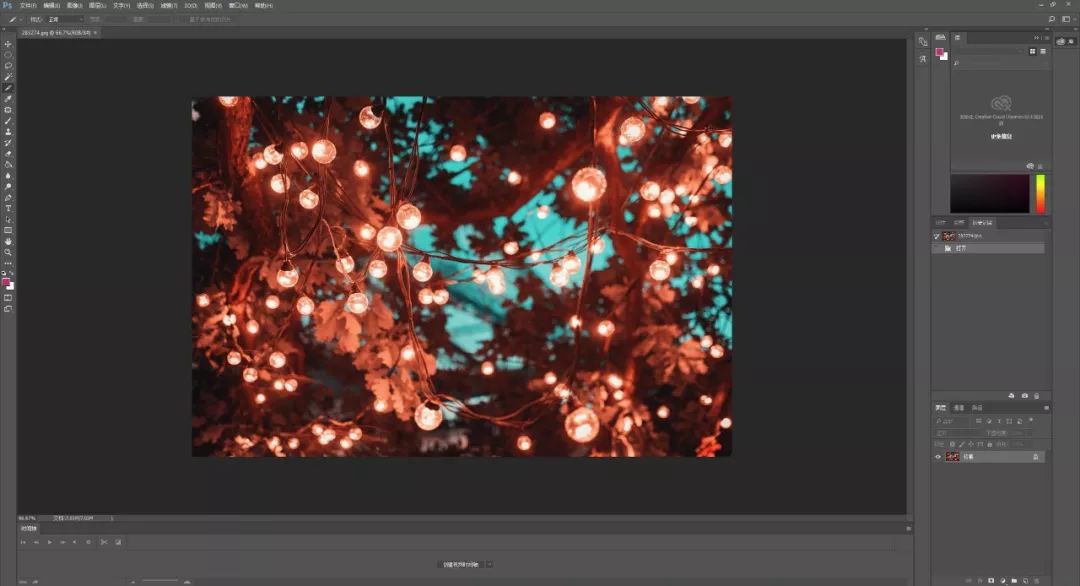Viewport: 1080px width, 586px height.
Task: Select the Move tool in the toolbar
Action: tap(8, 44)
